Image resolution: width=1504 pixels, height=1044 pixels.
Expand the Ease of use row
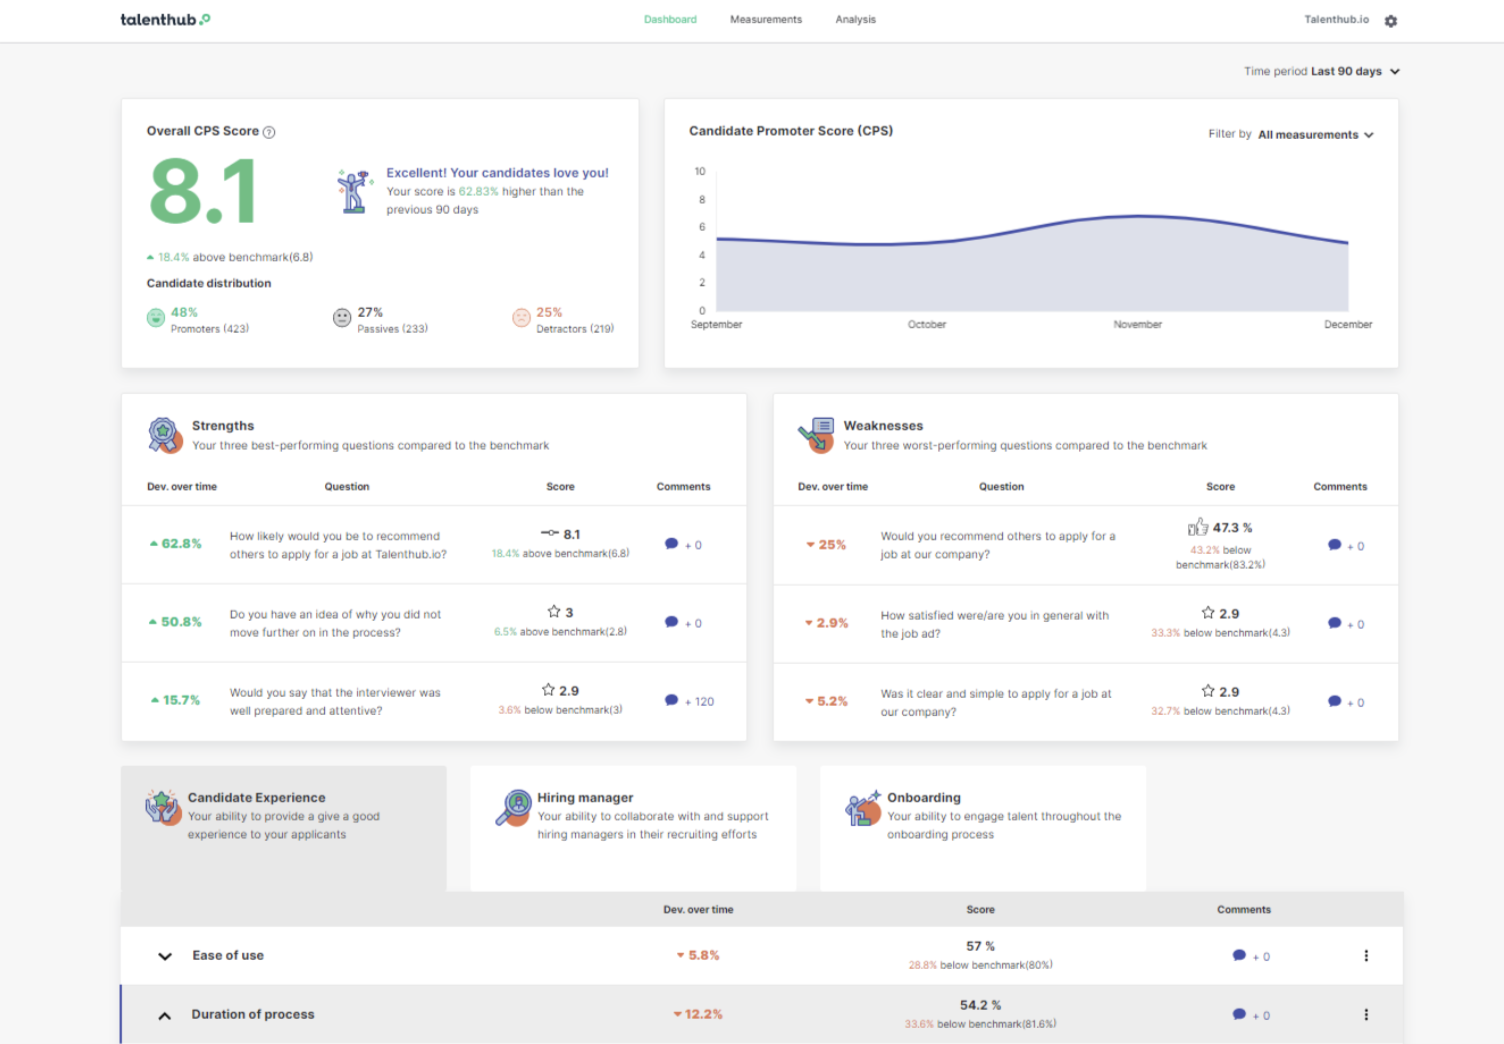pos(164,955)
